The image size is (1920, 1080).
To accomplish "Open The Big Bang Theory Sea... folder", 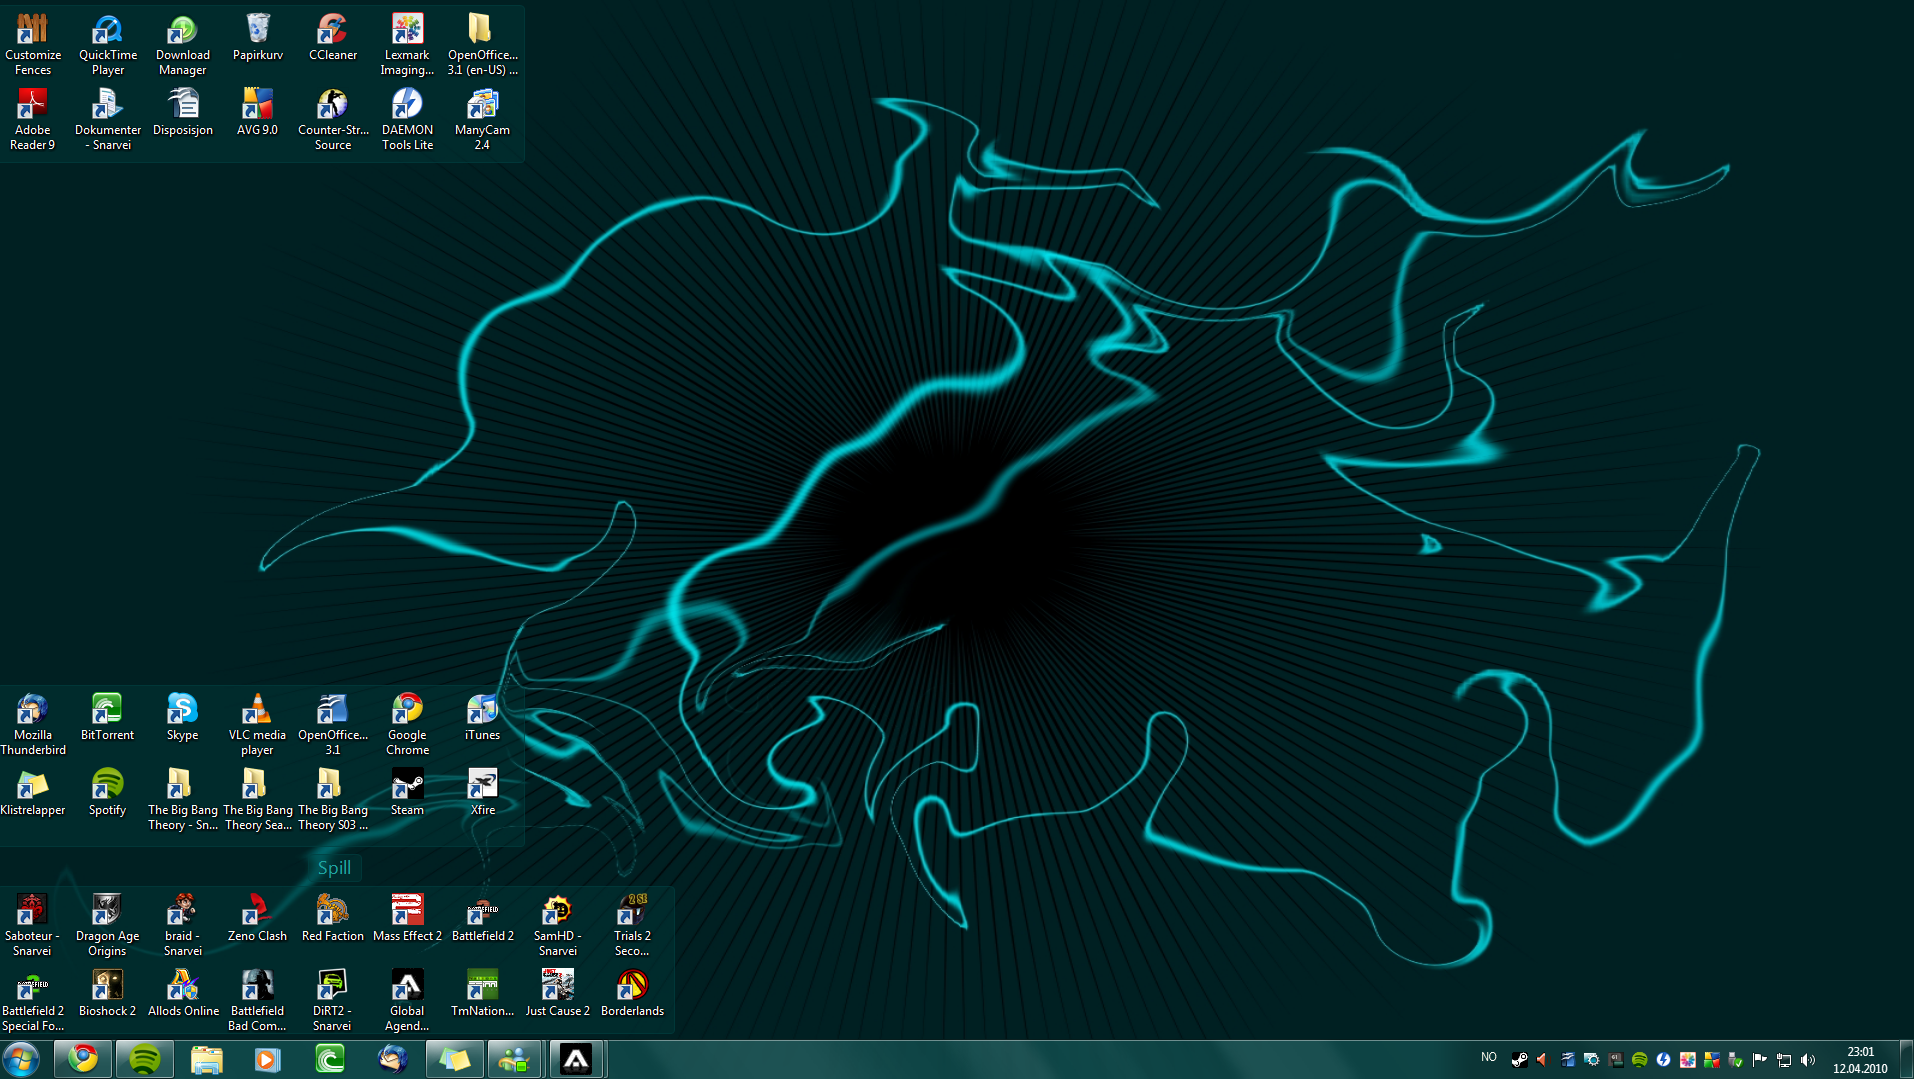I will click(x=258, y=800).
